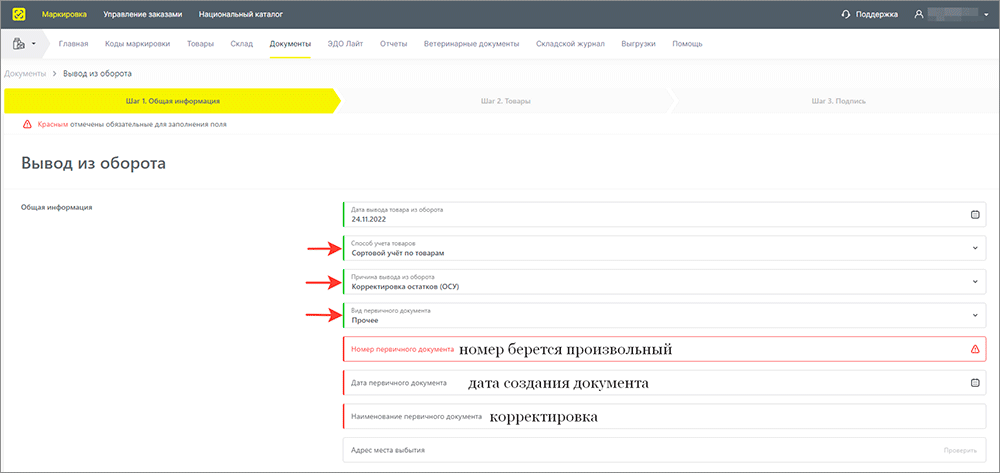Click Вывод из оборота breadcrumb text

point(98,74)
